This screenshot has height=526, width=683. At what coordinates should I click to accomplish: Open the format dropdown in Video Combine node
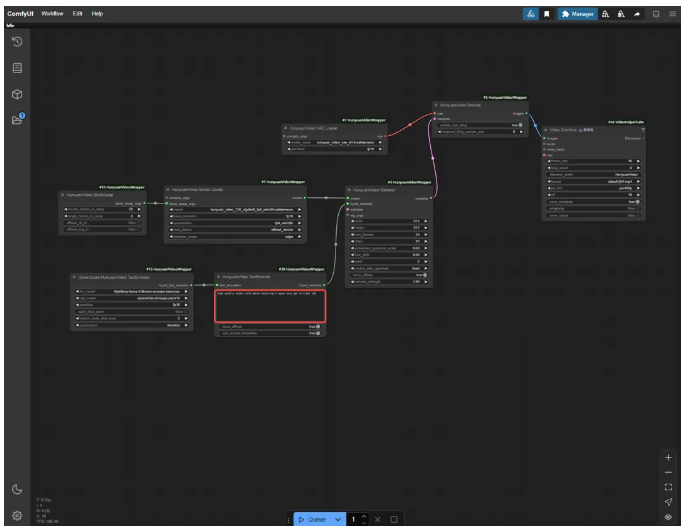click(598, 180)
